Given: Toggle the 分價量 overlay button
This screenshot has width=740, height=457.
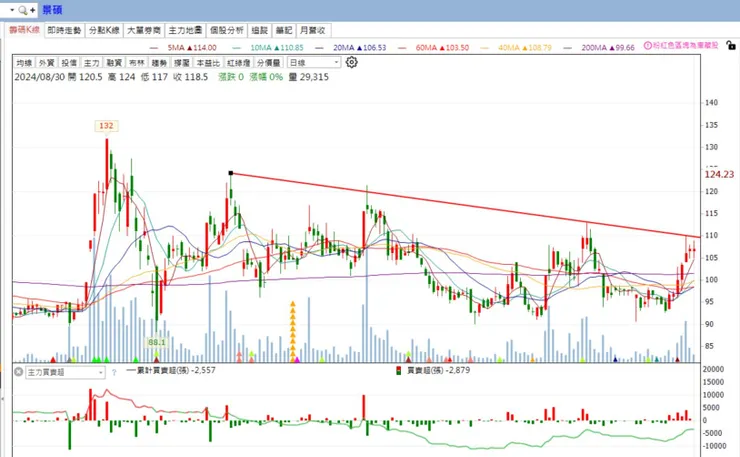Looking at the screenshot, I should click(269, 62).
